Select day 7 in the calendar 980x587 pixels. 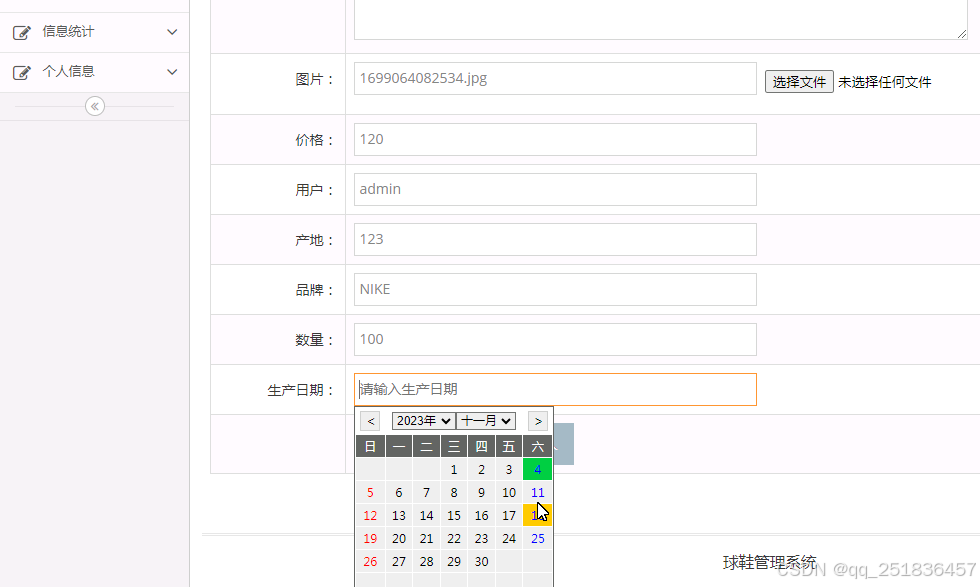(426, 493)
